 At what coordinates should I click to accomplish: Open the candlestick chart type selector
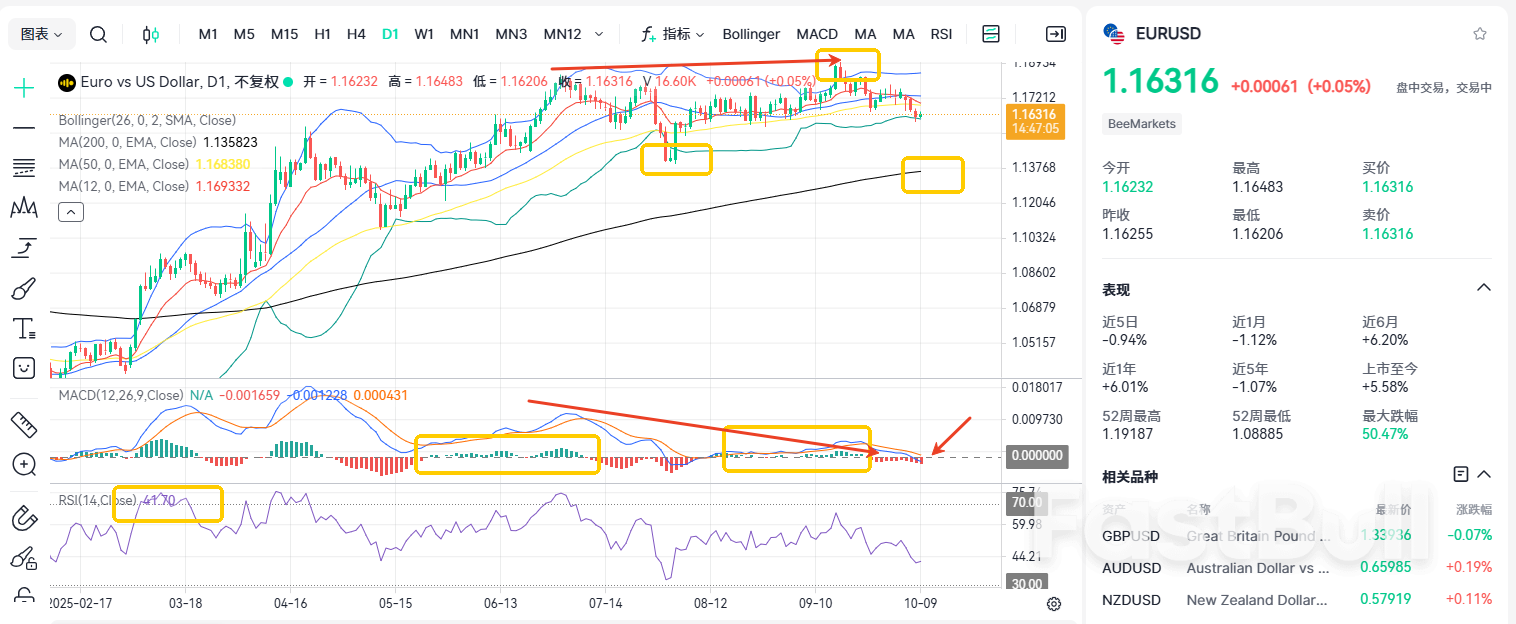[x=151, y=34]
